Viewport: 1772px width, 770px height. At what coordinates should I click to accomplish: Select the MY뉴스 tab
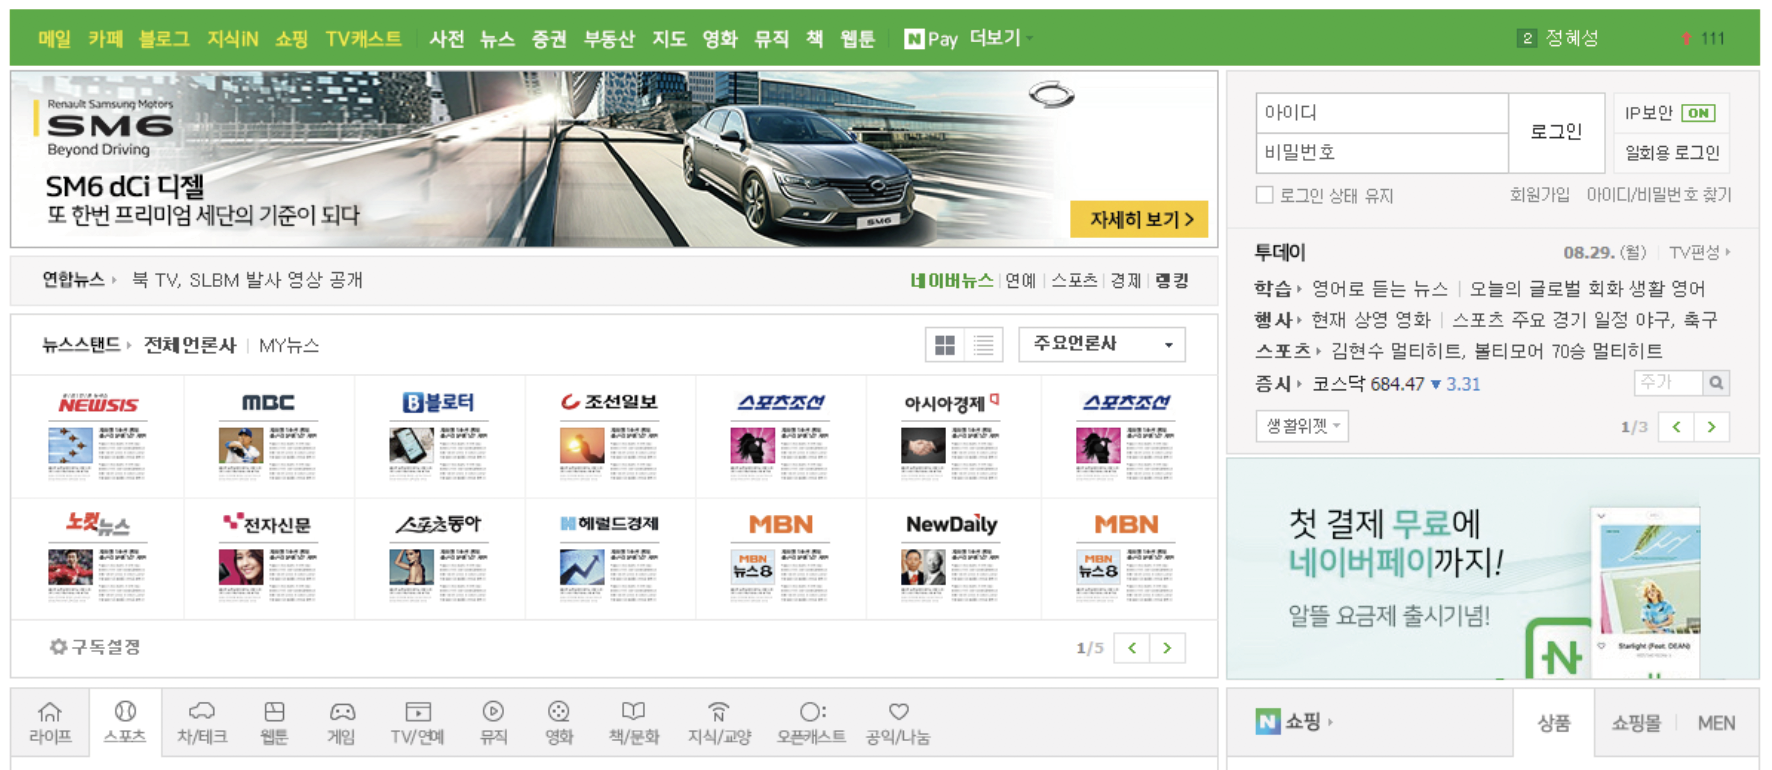[x=289, y=345]
